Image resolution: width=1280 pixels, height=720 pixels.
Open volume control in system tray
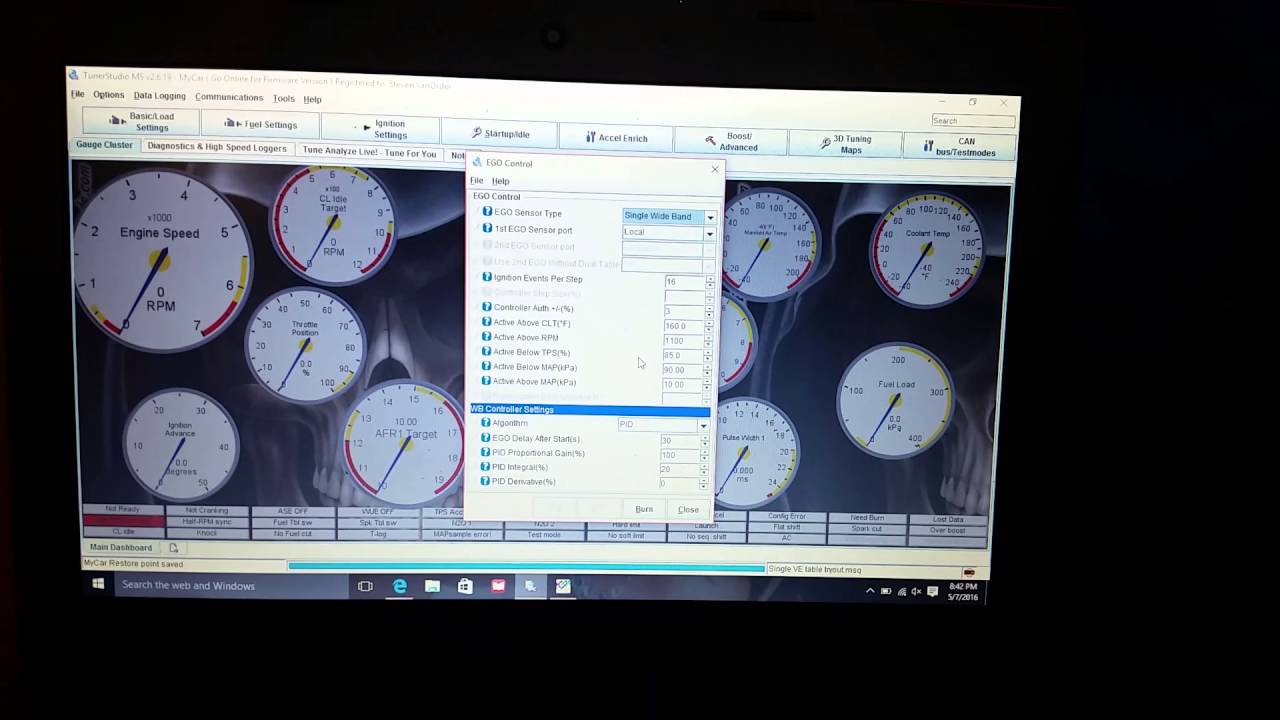(x=916, y=592)
